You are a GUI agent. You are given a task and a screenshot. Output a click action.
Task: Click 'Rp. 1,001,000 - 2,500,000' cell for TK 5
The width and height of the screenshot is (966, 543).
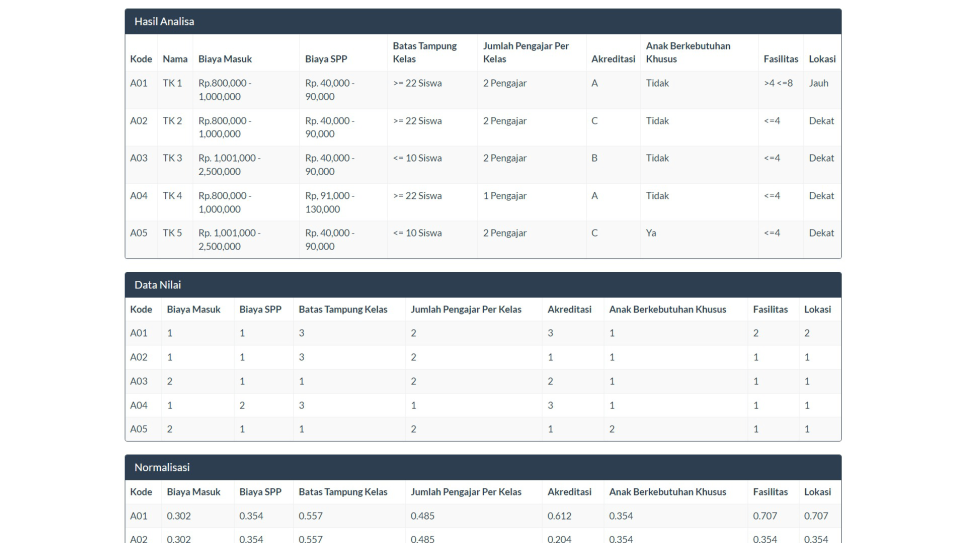point(229,240)
